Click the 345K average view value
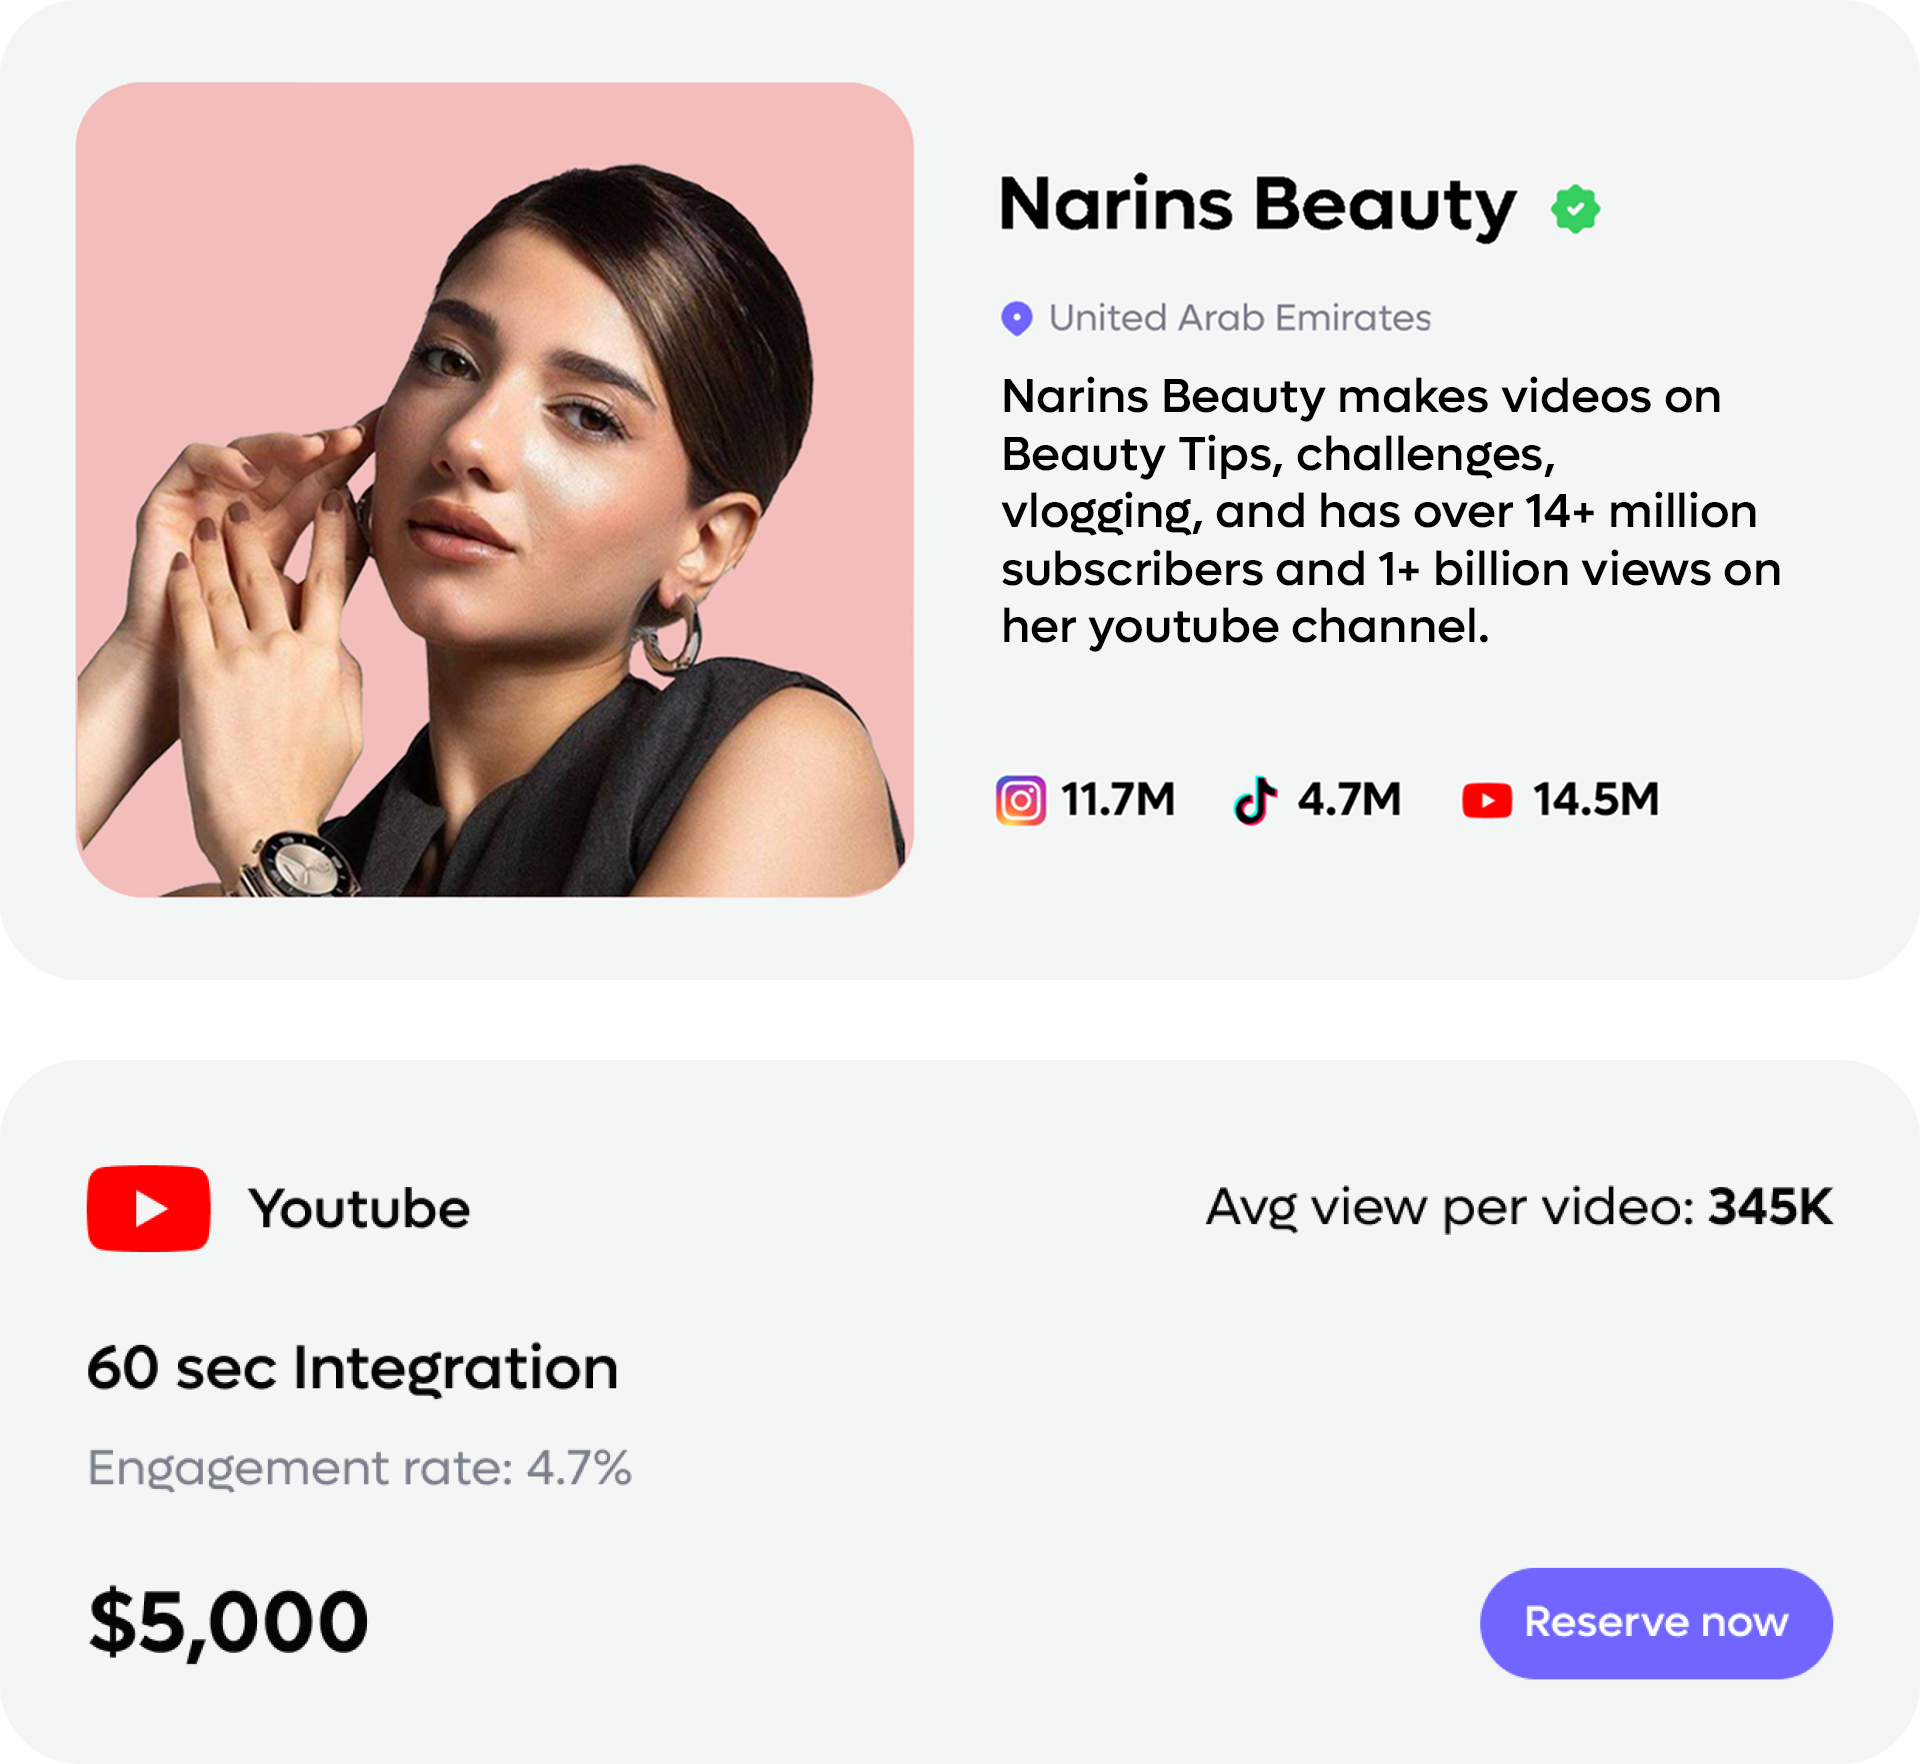This screenshot has height=1764, width=1920. pyautogui.click(x=1770, y=1206)
